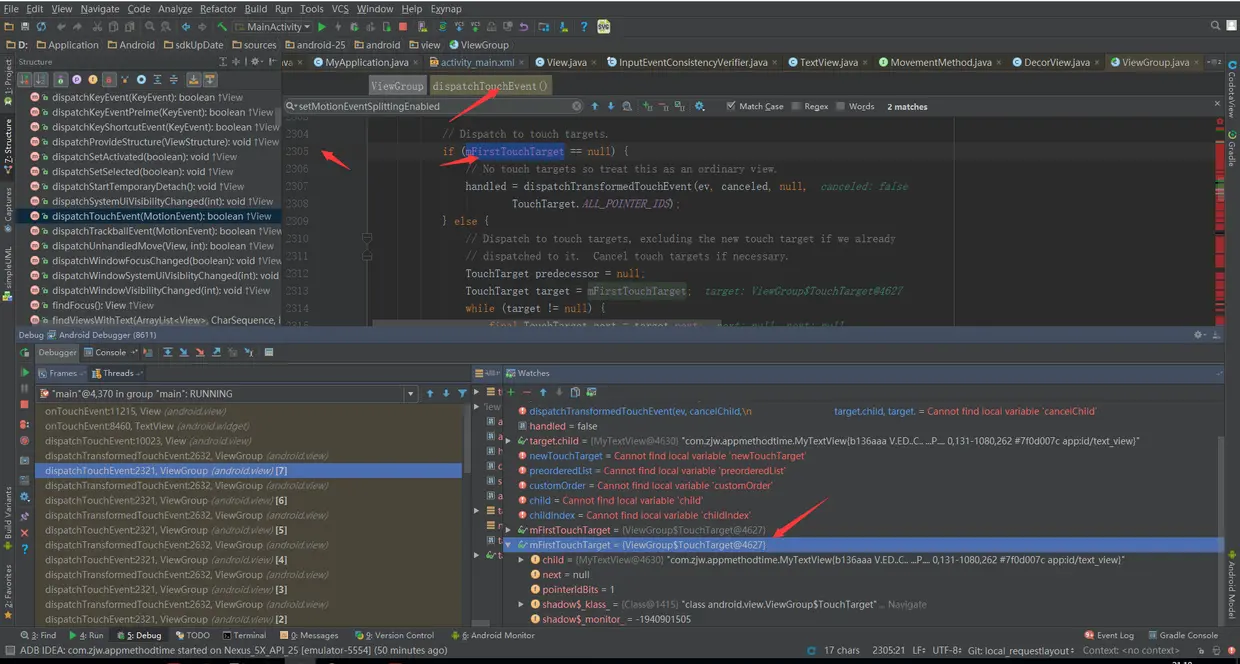Viewport: 1240px width, 664px height.
Task: Open Terminal tool window button
Action: (x=243, y=635)
